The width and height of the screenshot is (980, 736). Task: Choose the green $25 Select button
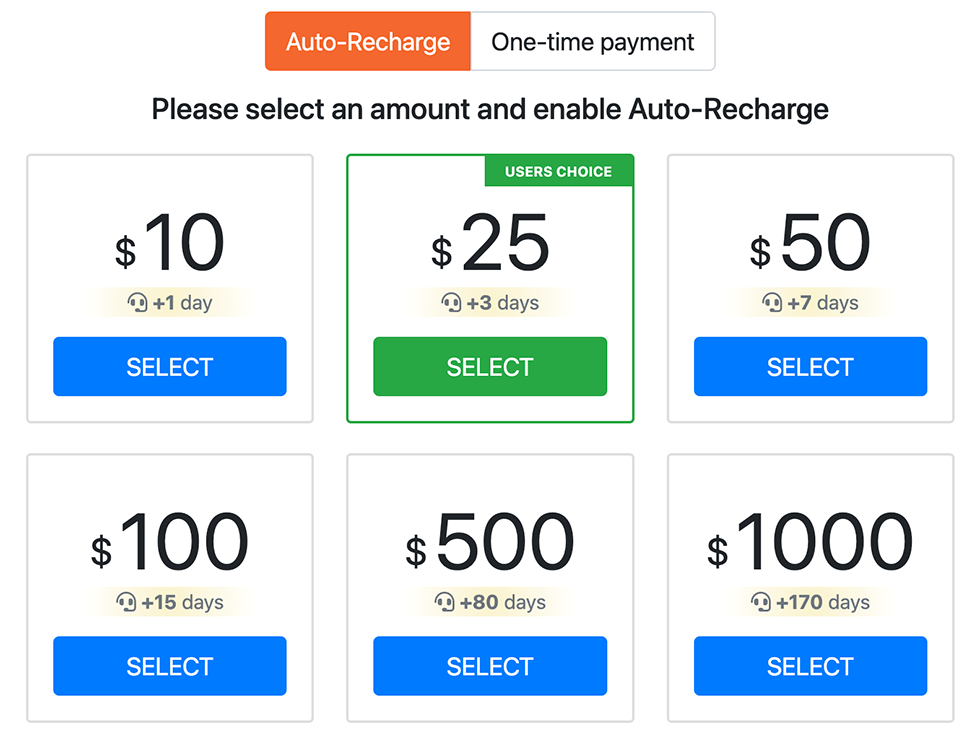point(490,366)
